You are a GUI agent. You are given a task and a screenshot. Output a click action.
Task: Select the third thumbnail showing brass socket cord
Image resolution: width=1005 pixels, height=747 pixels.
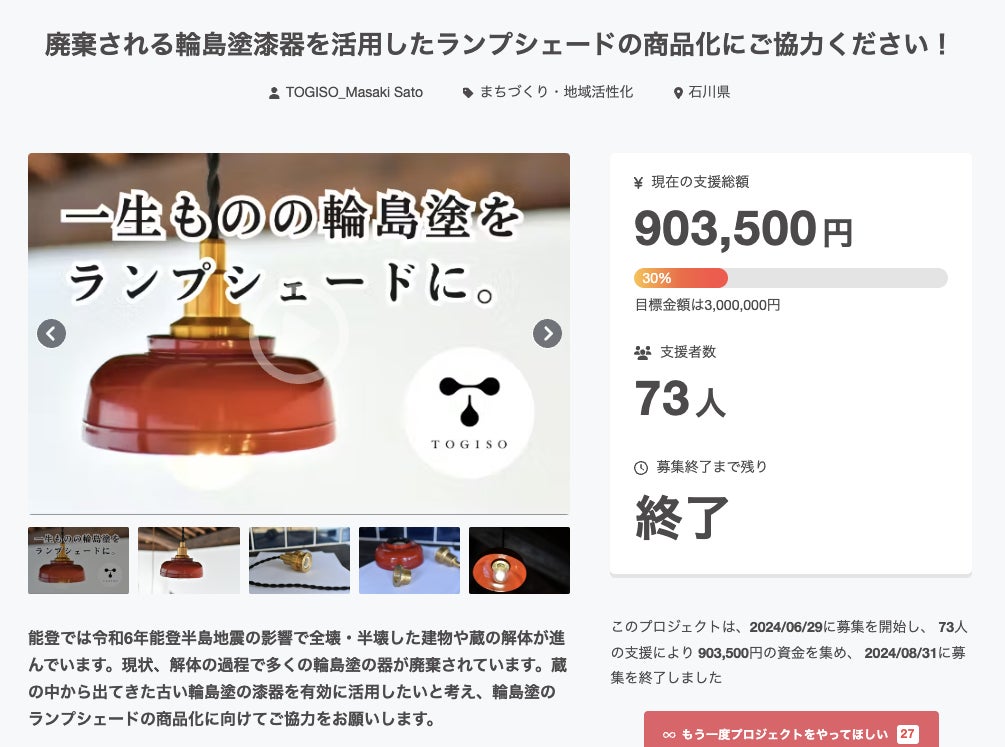click(x=299, y=560)
